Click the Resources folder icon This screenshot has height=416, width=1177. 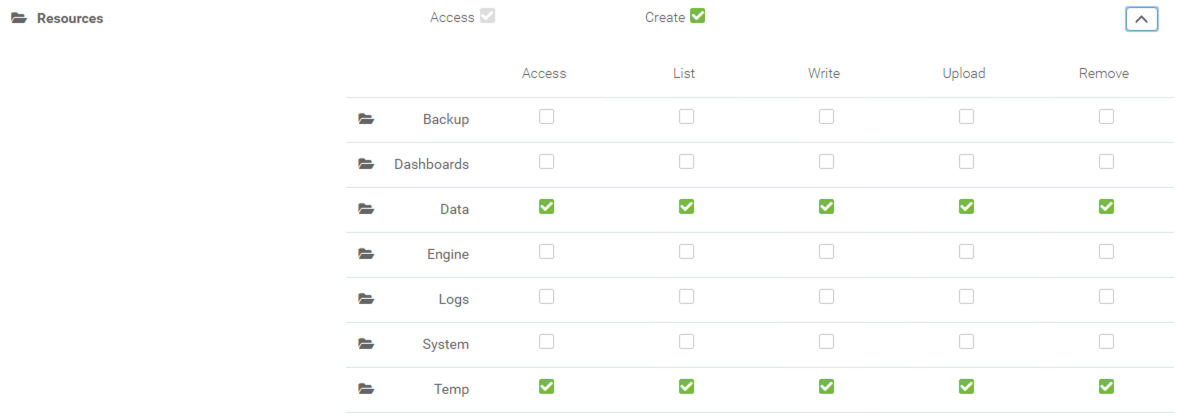point(19,18)
